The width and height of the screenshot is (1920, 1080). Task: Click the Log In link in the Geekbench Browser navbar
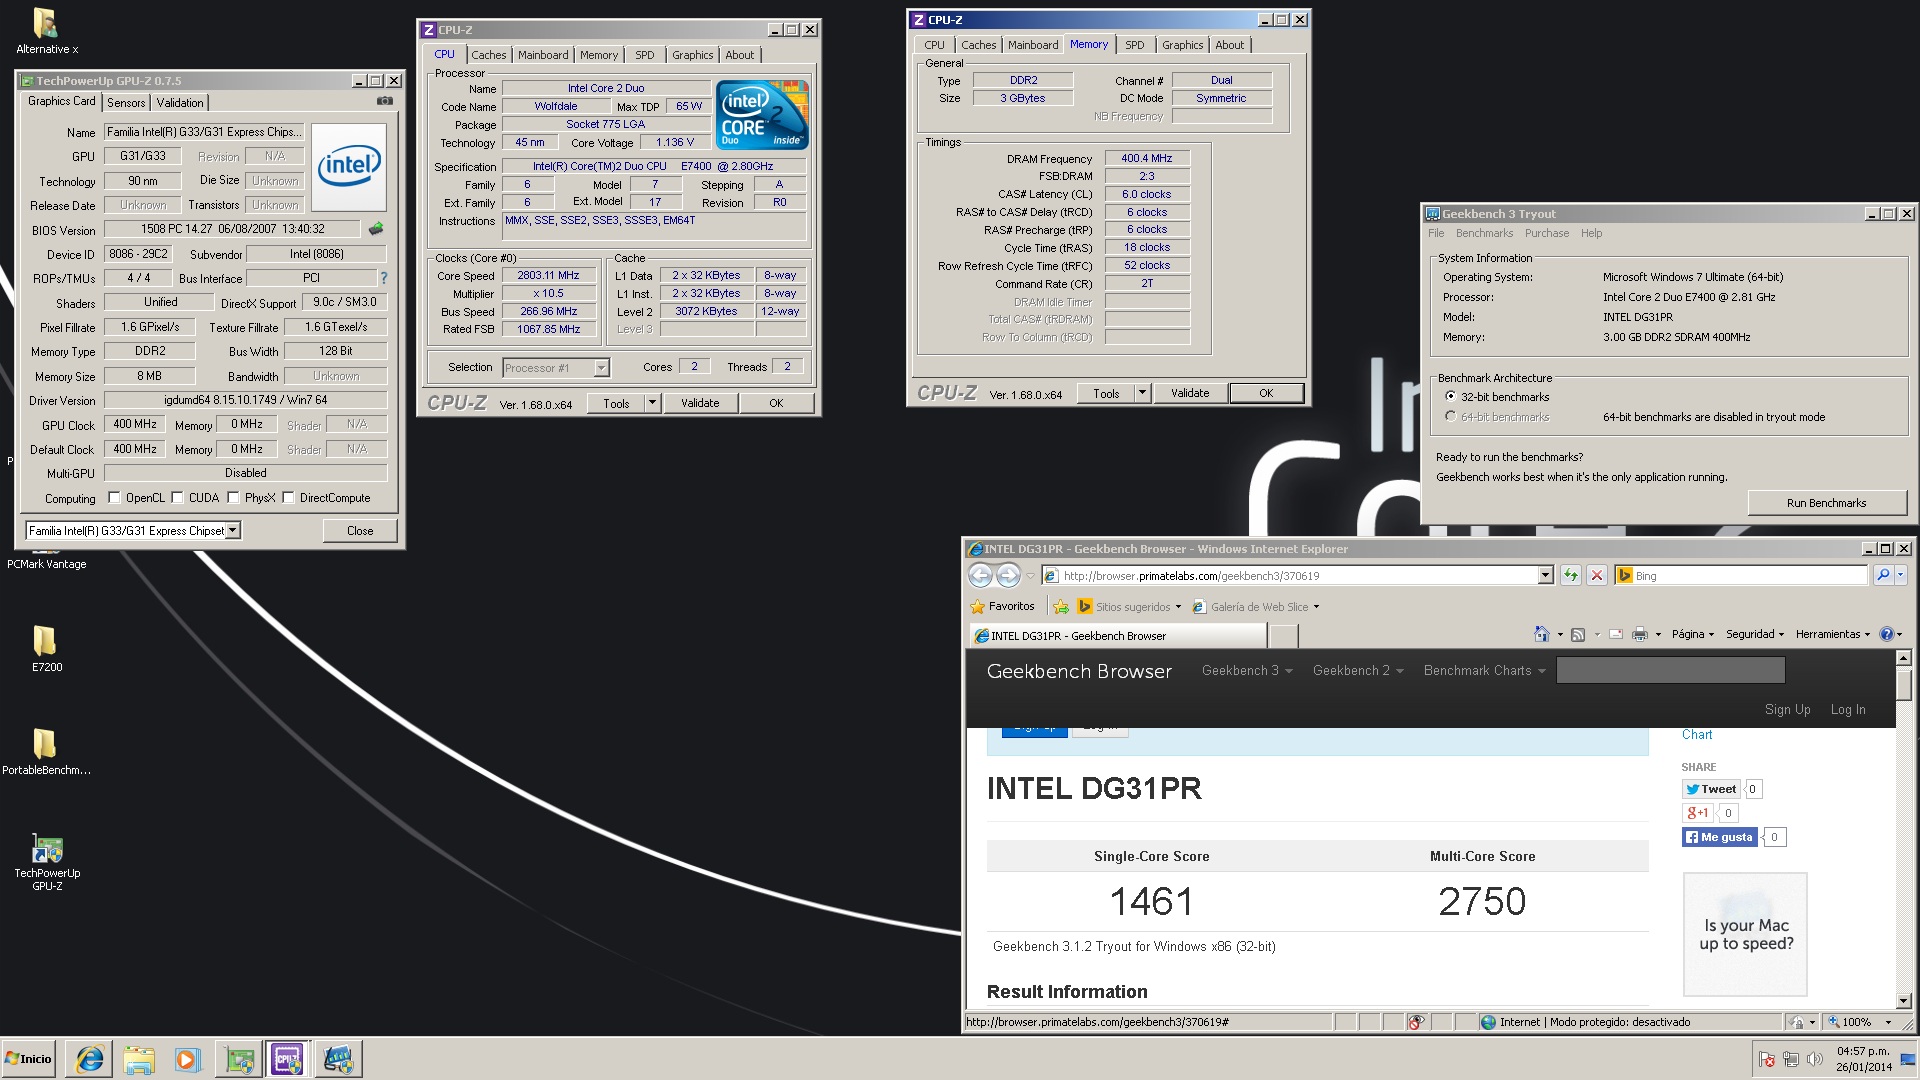point(1848,709)
